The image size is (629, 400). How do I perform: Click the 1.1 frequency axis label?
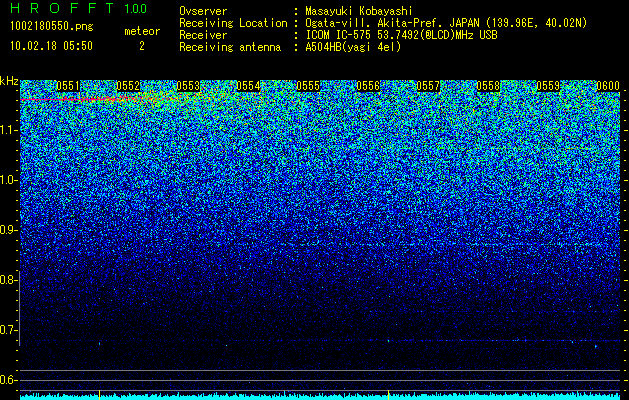pos(9,130)
